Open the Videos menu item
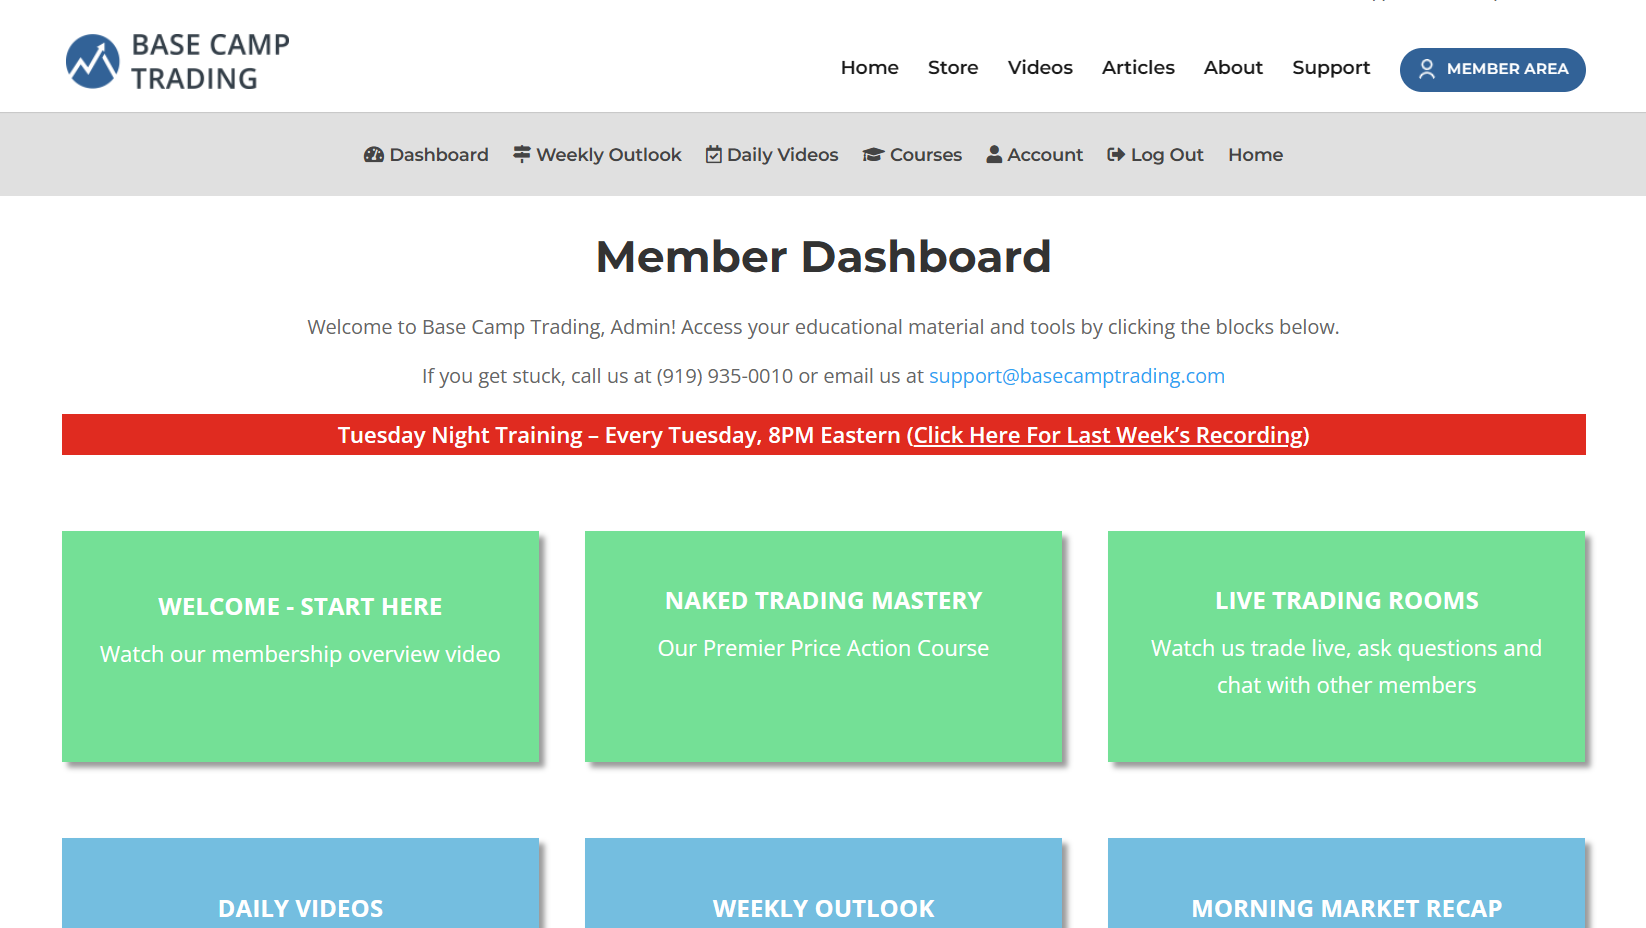 1040,67
